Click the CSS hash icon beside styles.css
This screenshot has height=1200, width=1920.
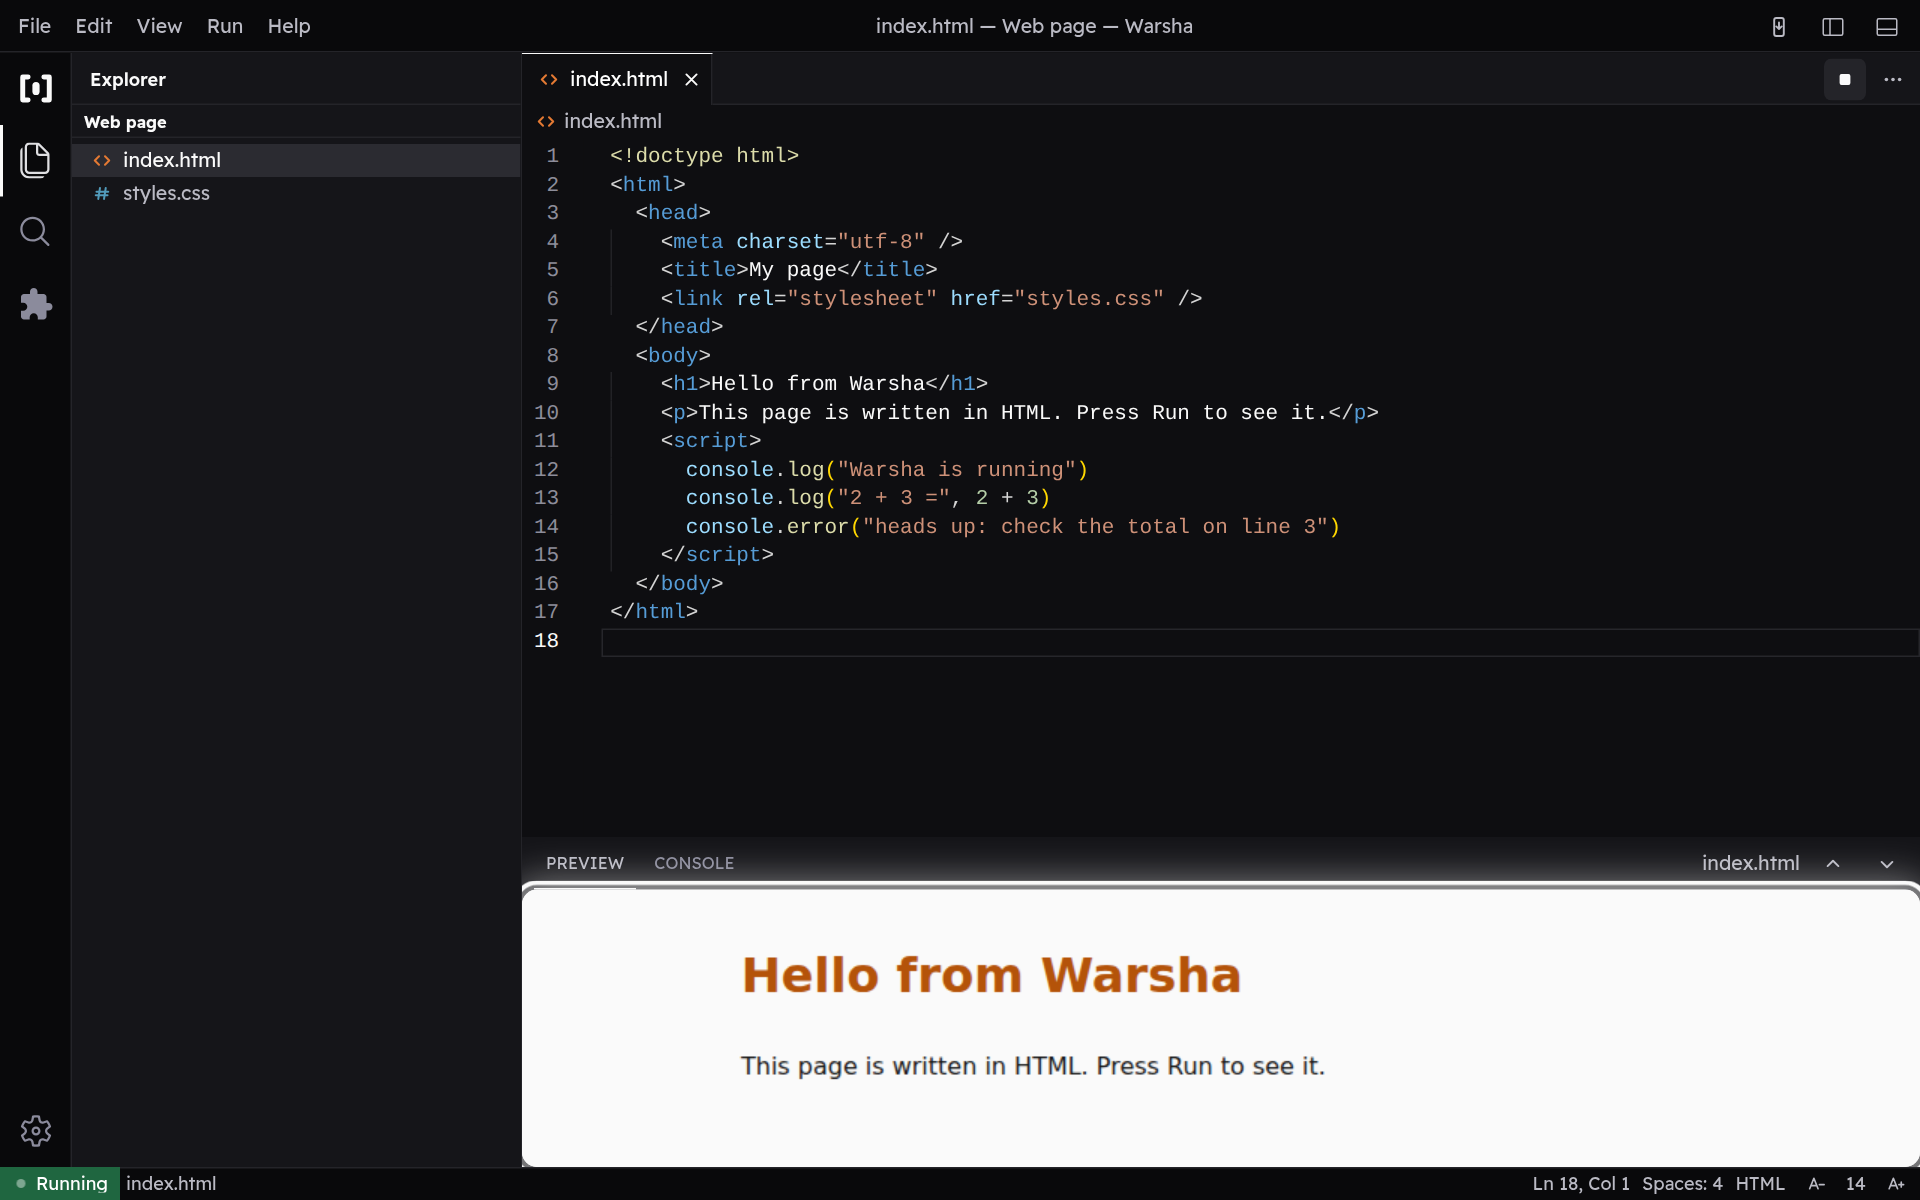click(x=102, y=193)
